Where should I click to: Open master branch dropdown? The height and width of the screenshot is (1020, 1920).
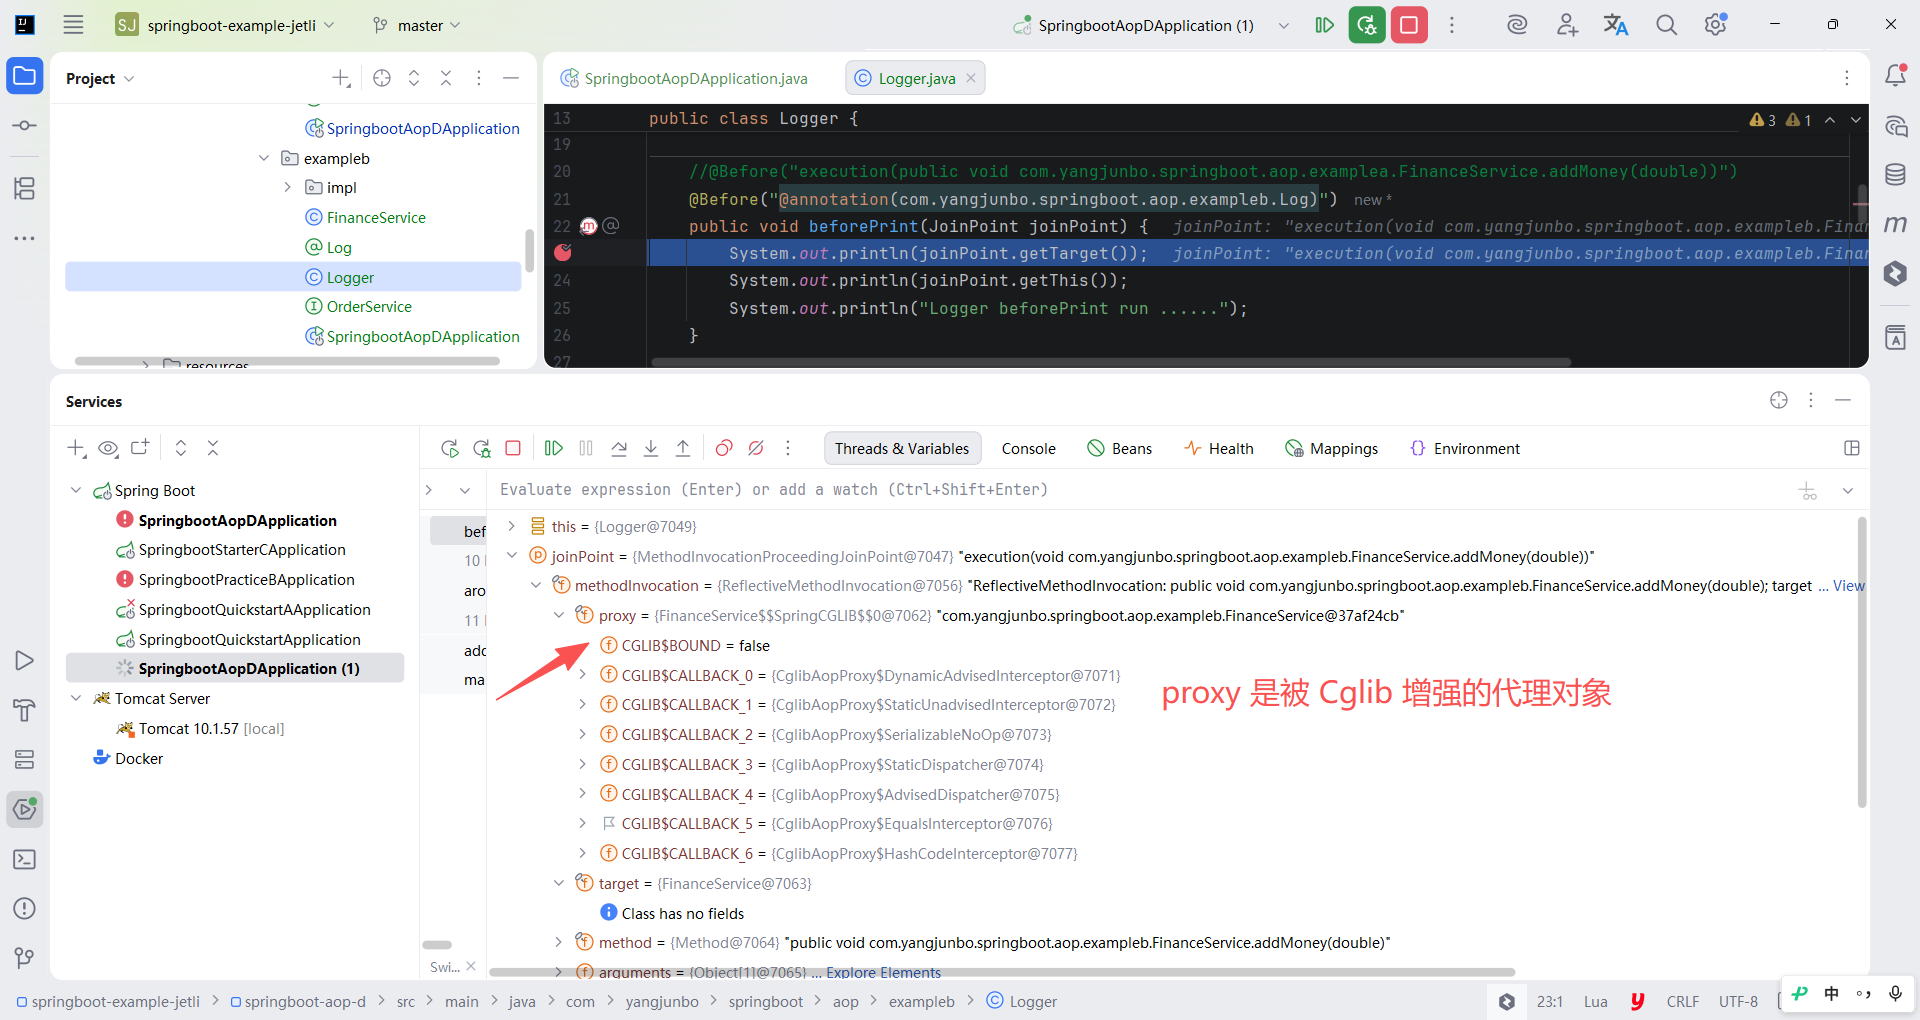pos(417,25)
